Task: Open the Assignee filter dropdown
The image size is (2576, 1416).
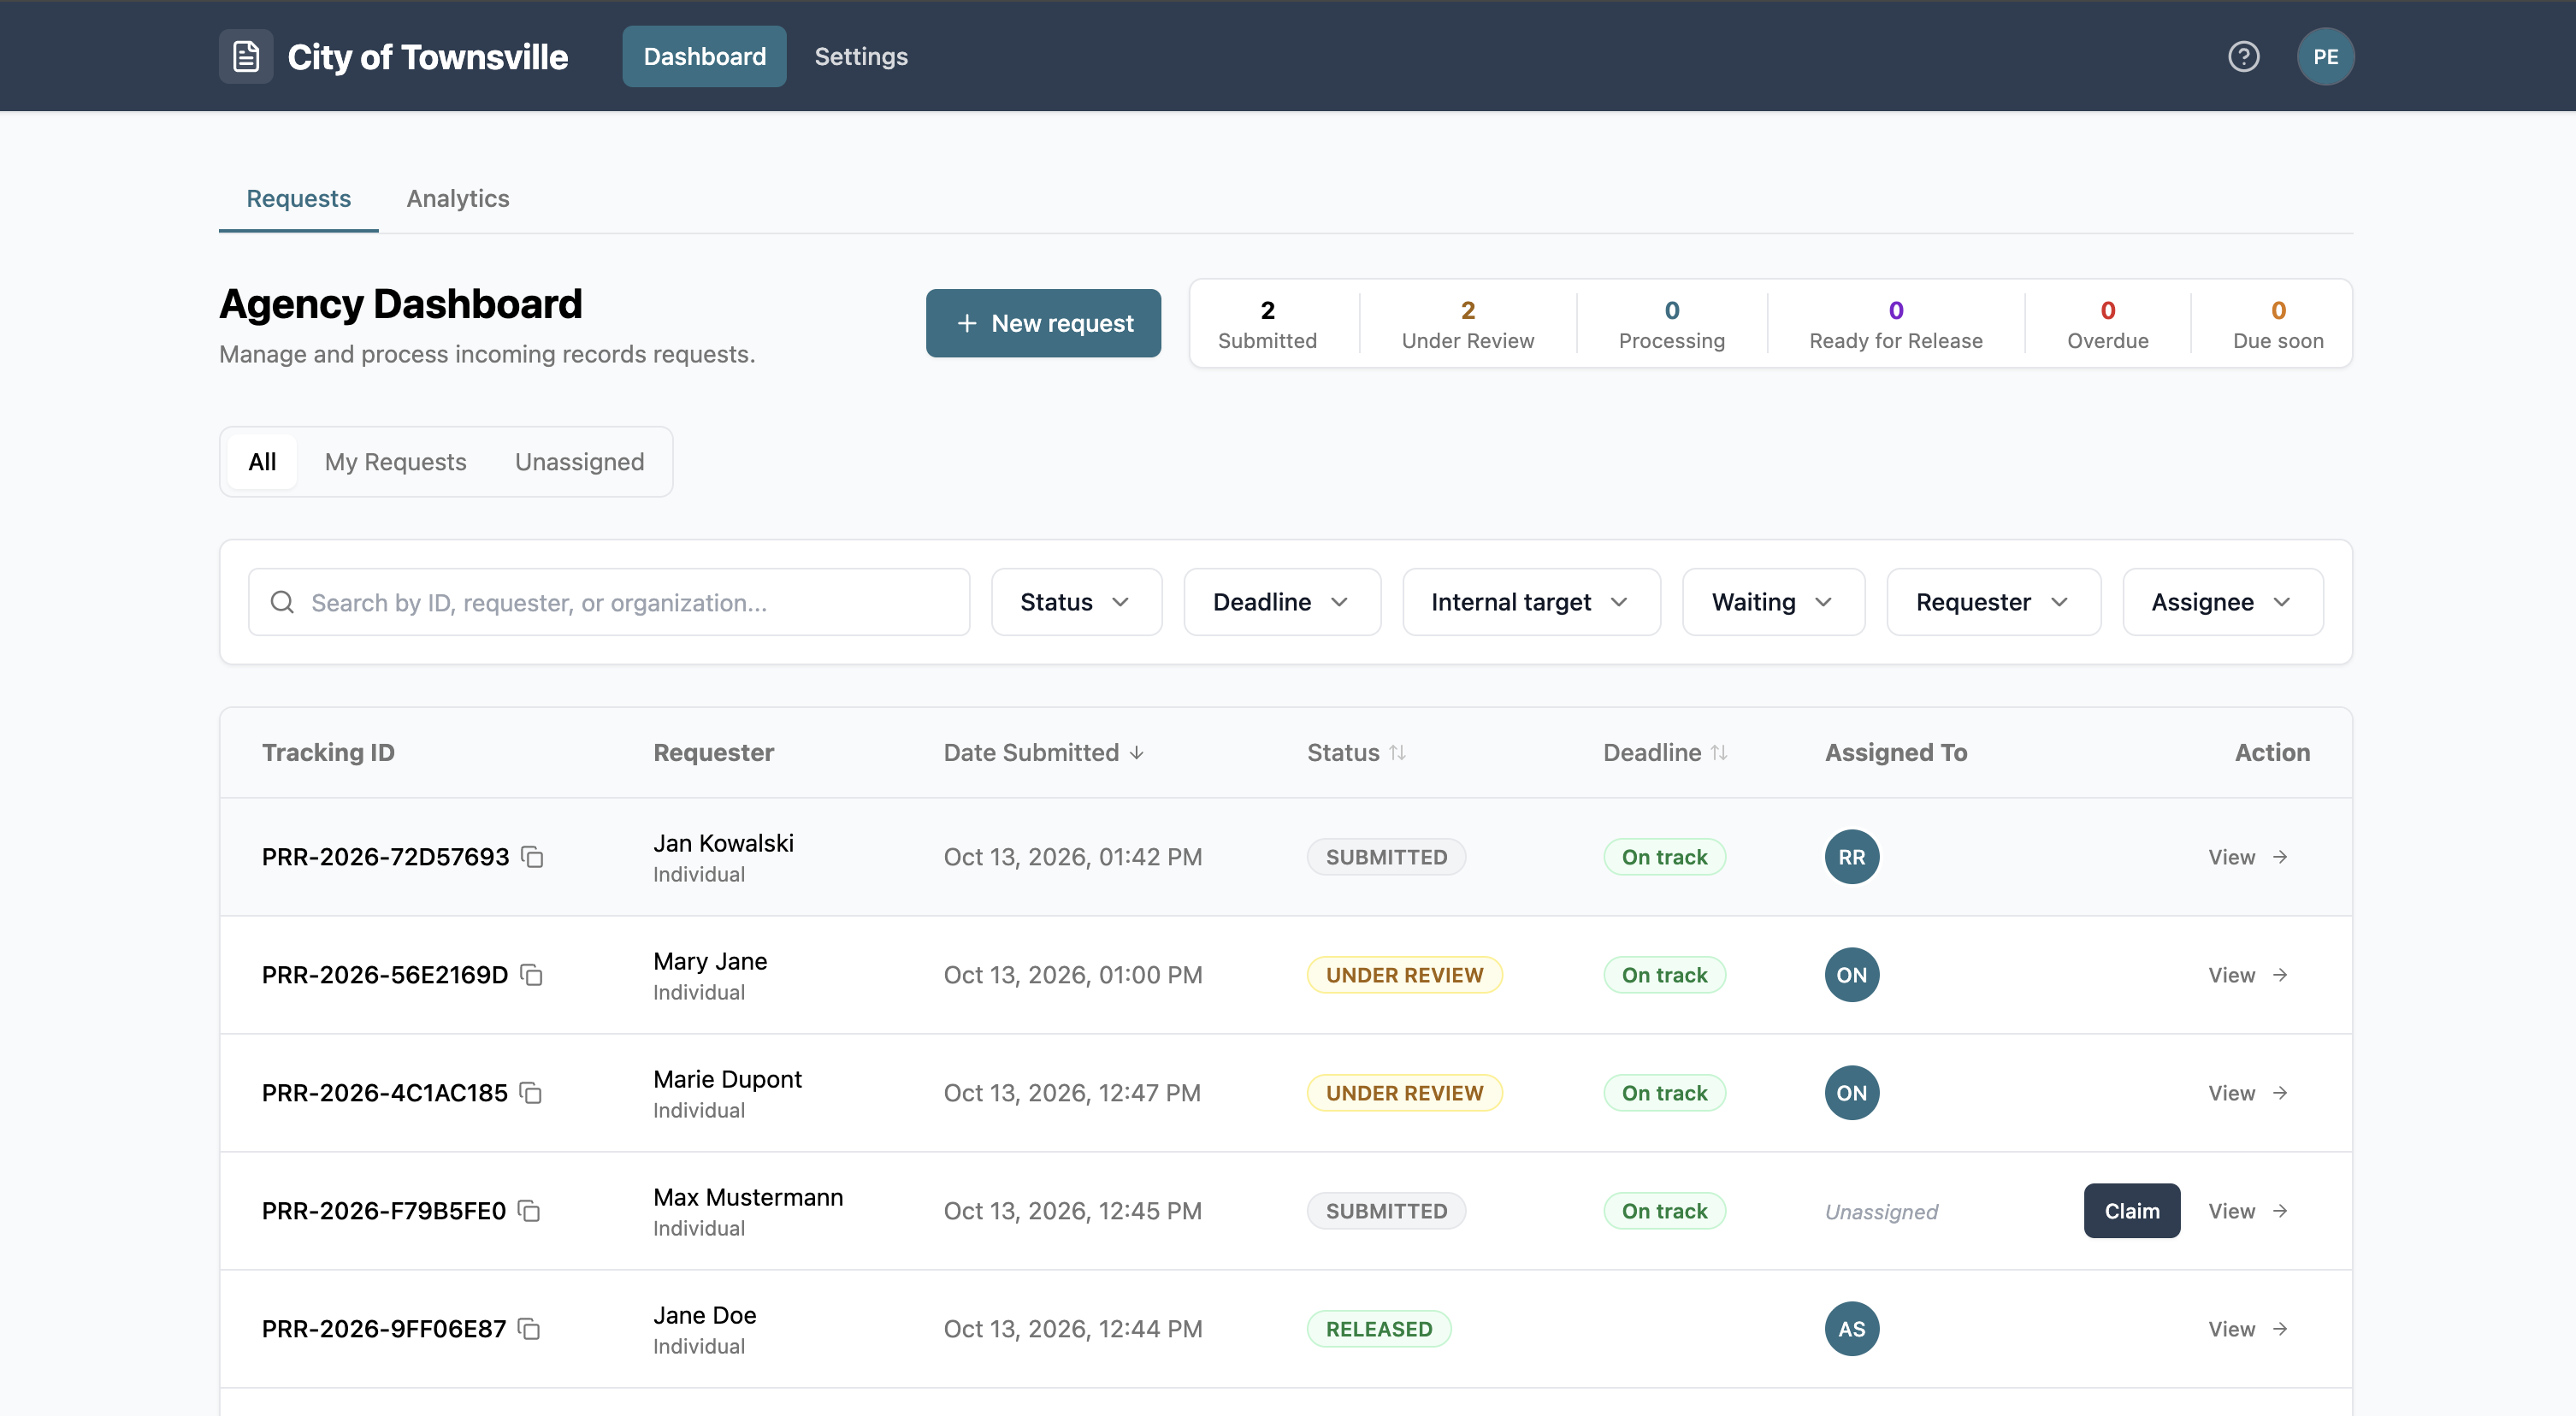Action: click(2222, 602)
